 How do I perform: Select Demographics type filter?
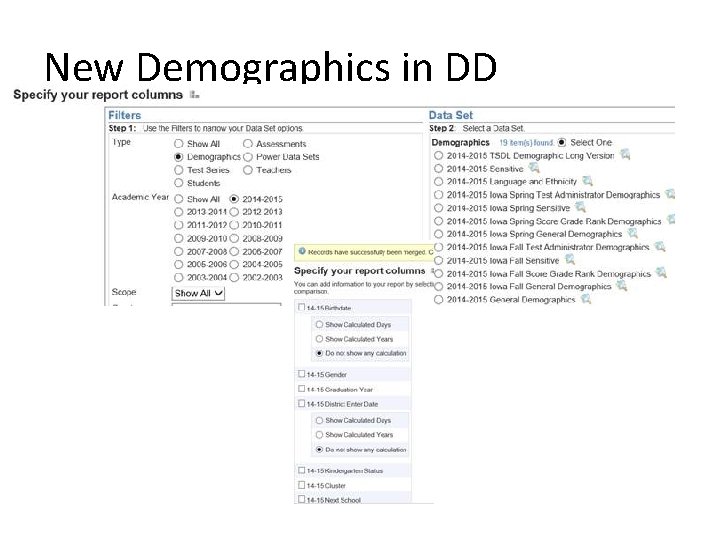179,157
